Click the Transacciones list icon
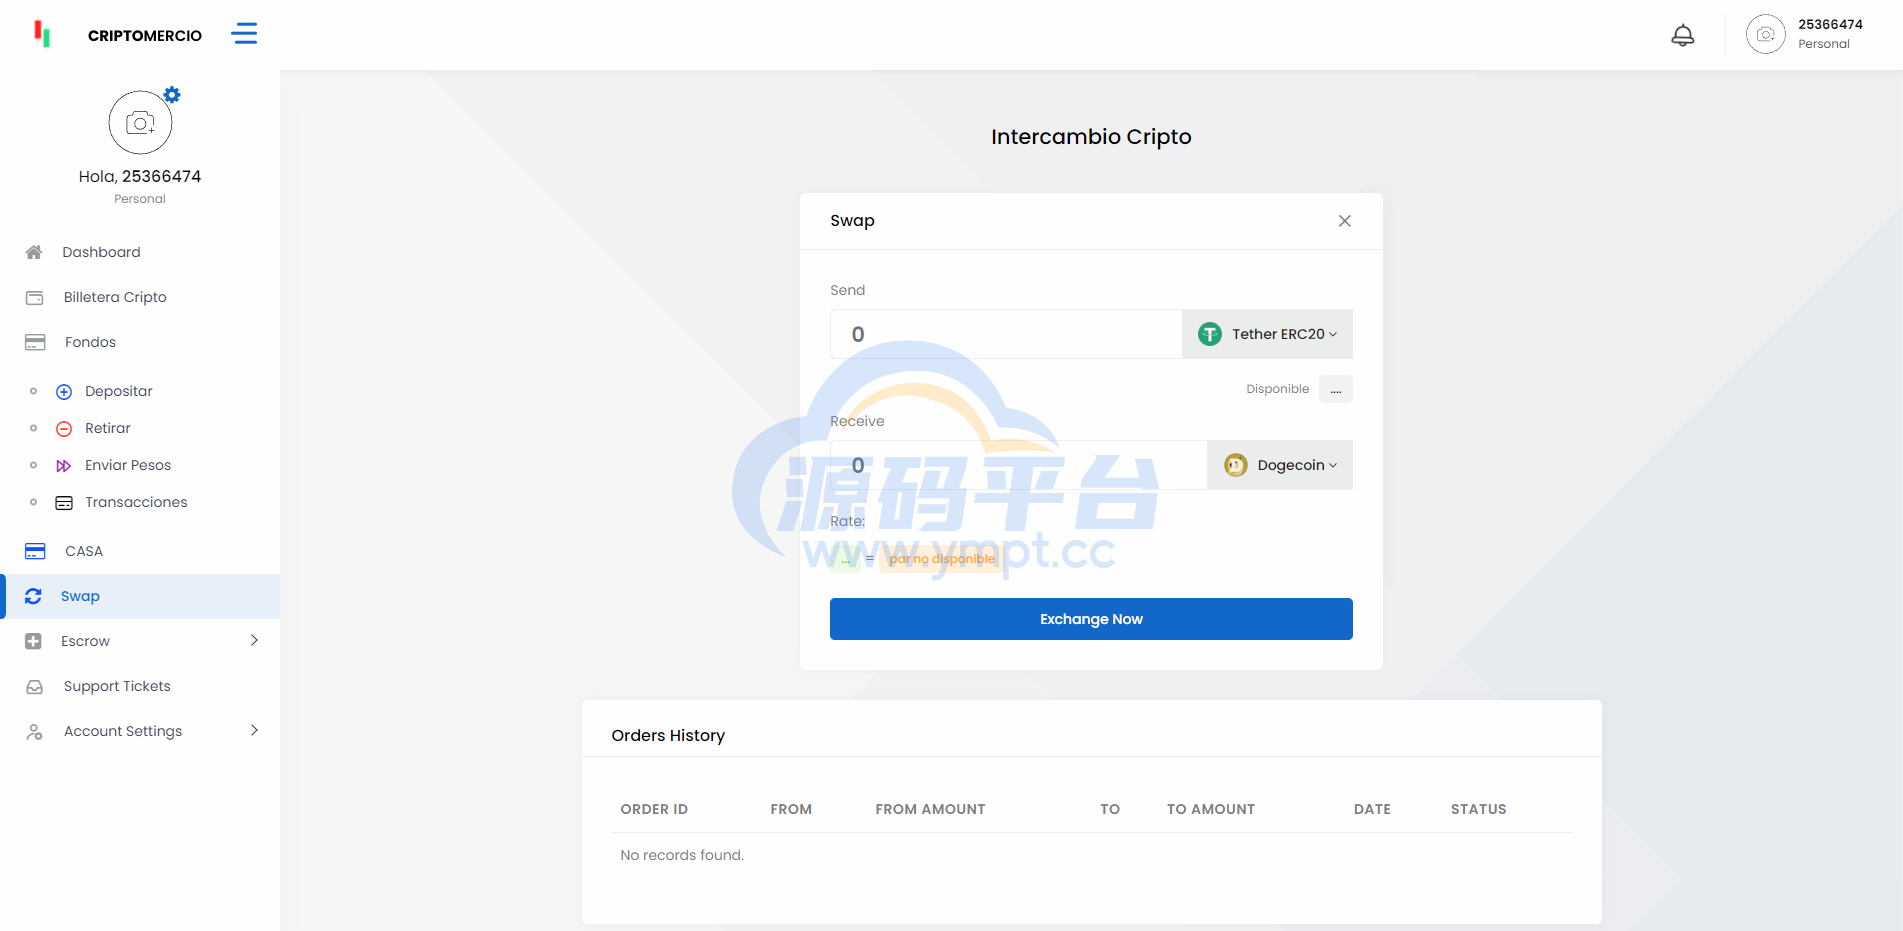Screen dimensions: 1903x931 [64, 503]
